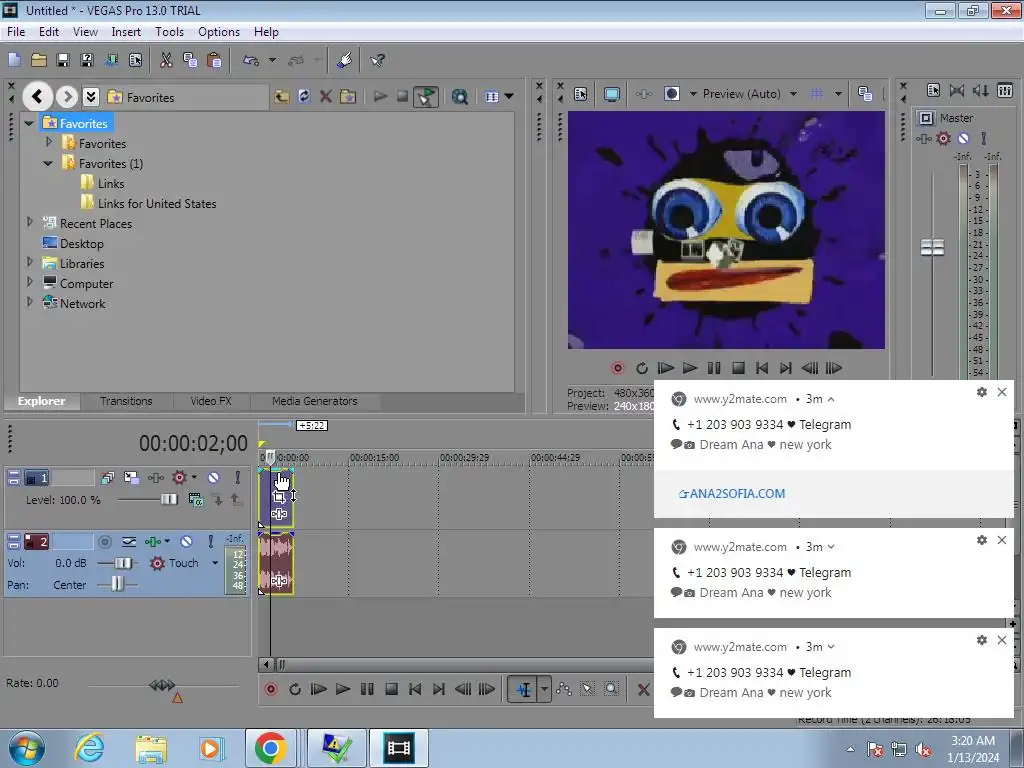Viewport: 1024px width, 768px height.
Task: Close the top y2mate notification
Action: pyautogui.click(x=1002, y=392)
